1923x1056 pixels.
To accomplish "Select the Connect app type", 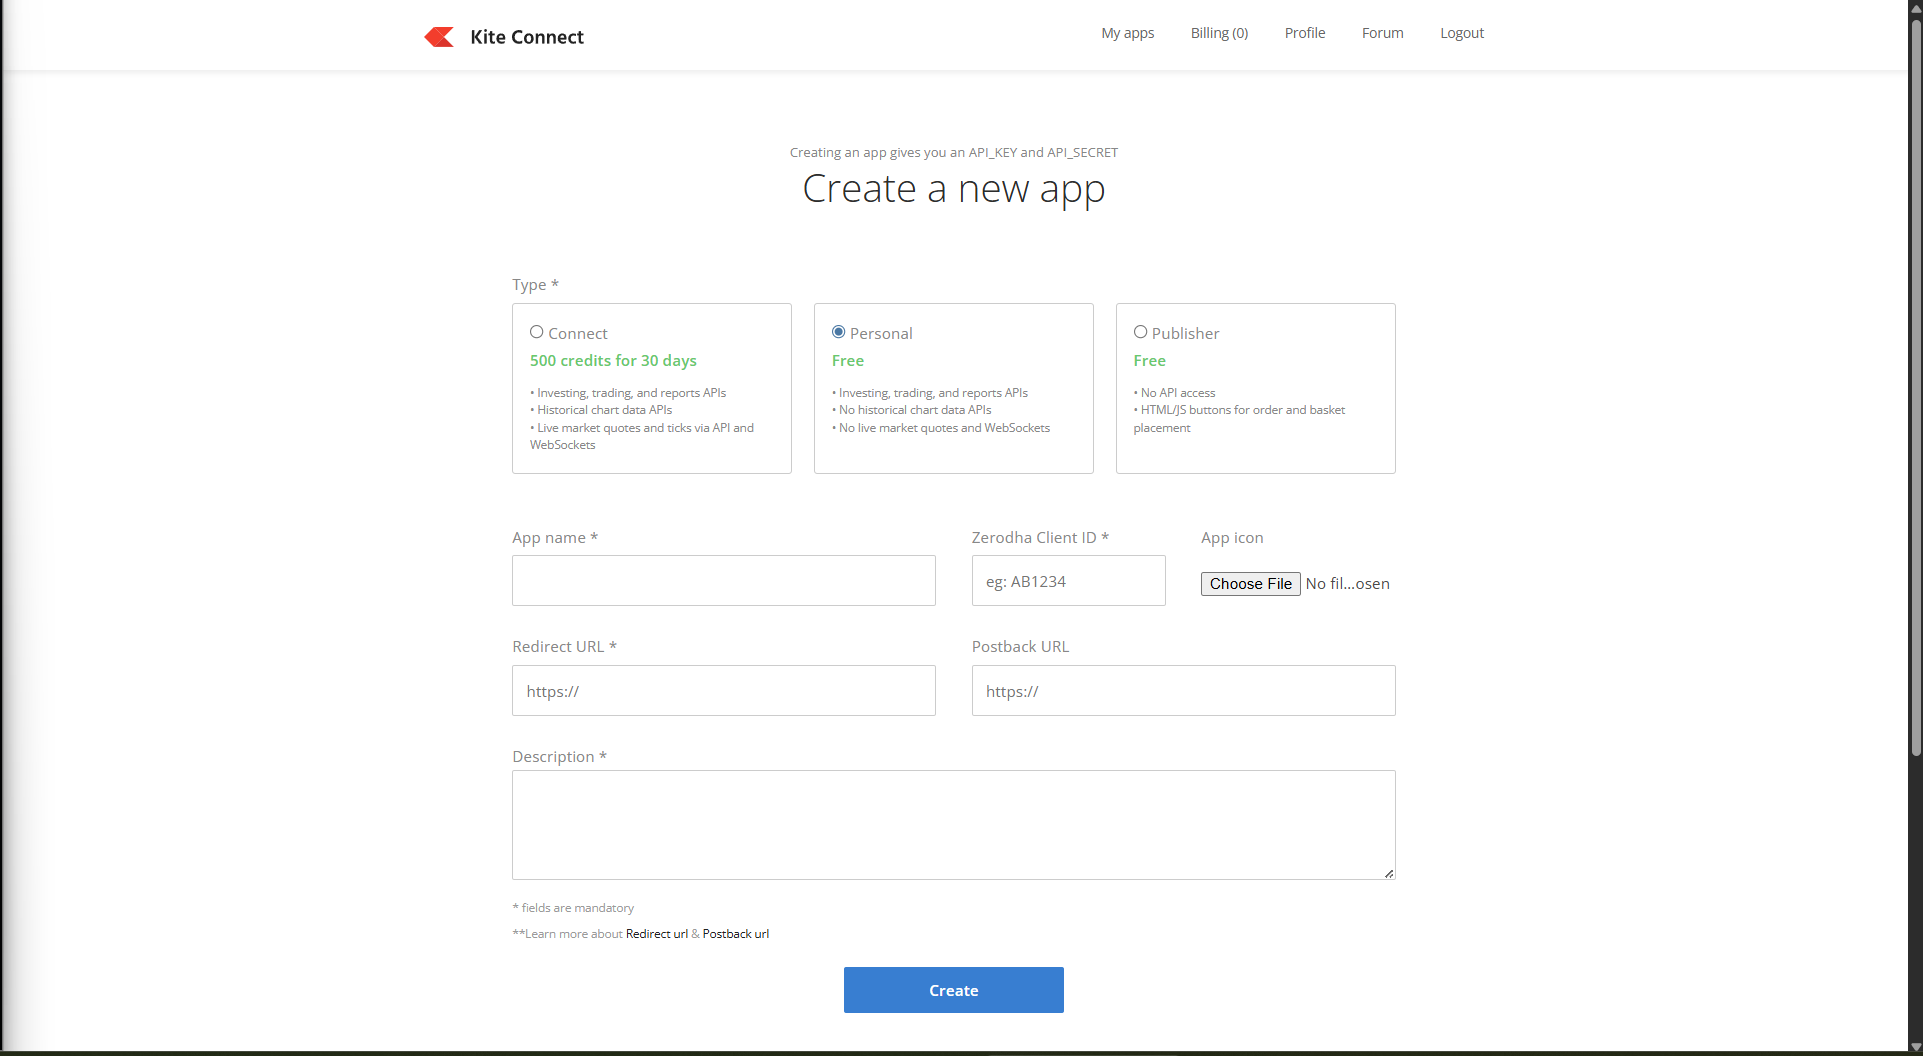I will click(x=537, y=331).
